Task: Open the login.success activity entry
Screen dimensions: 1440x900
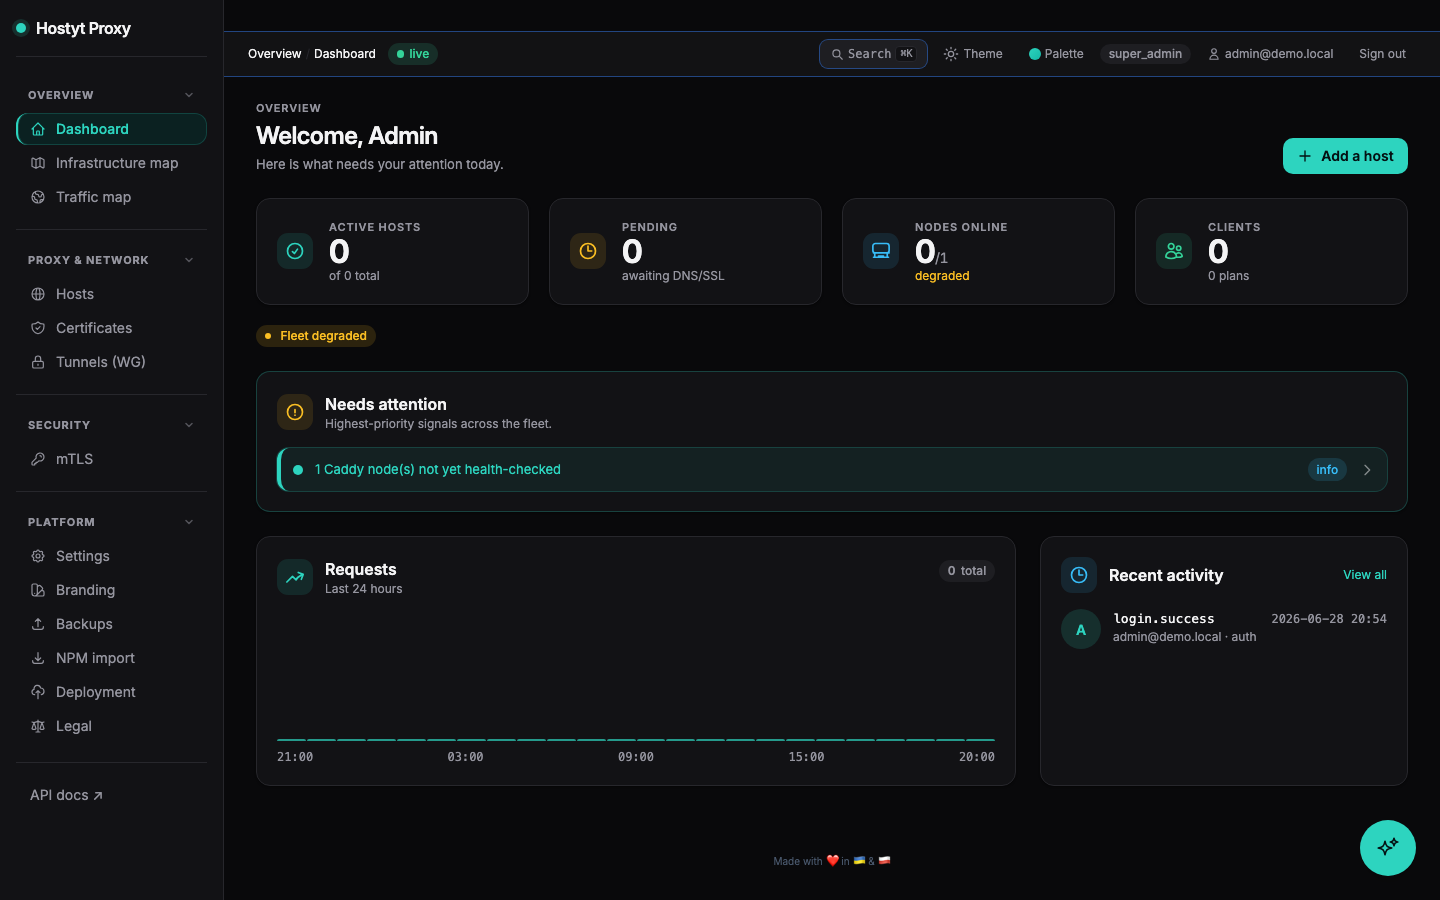Action: tap(1224, 629)
